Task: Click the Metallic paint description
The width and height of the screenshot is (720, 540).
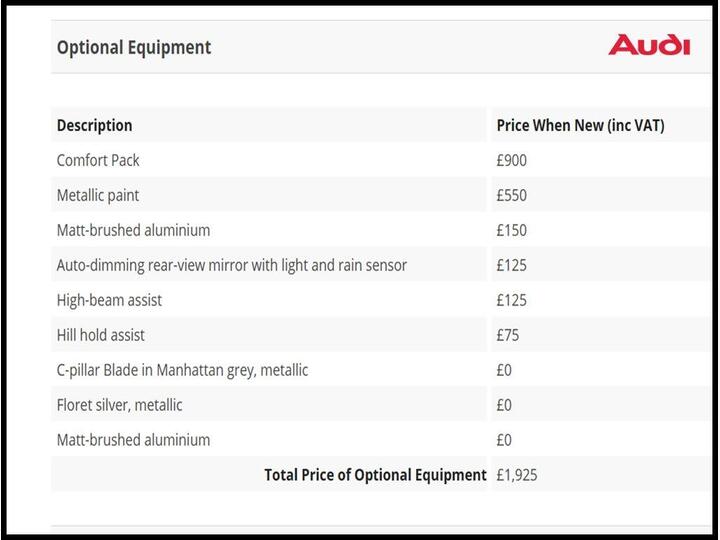Action: point(98,195)
